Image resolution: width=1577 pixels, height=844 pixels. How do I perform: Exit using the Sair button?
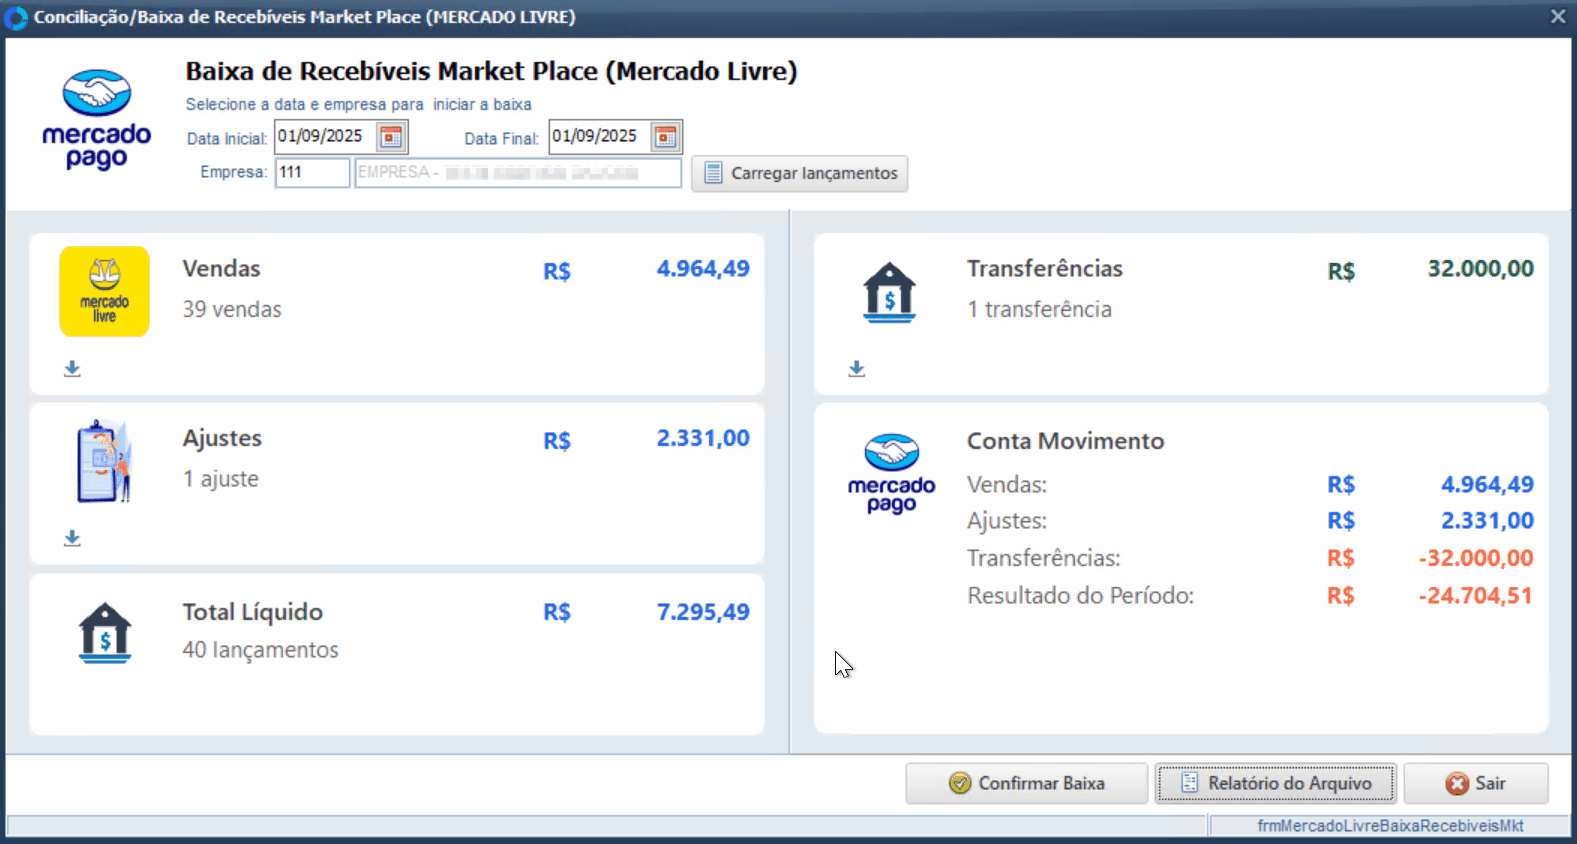click(x=1475, y=783)
